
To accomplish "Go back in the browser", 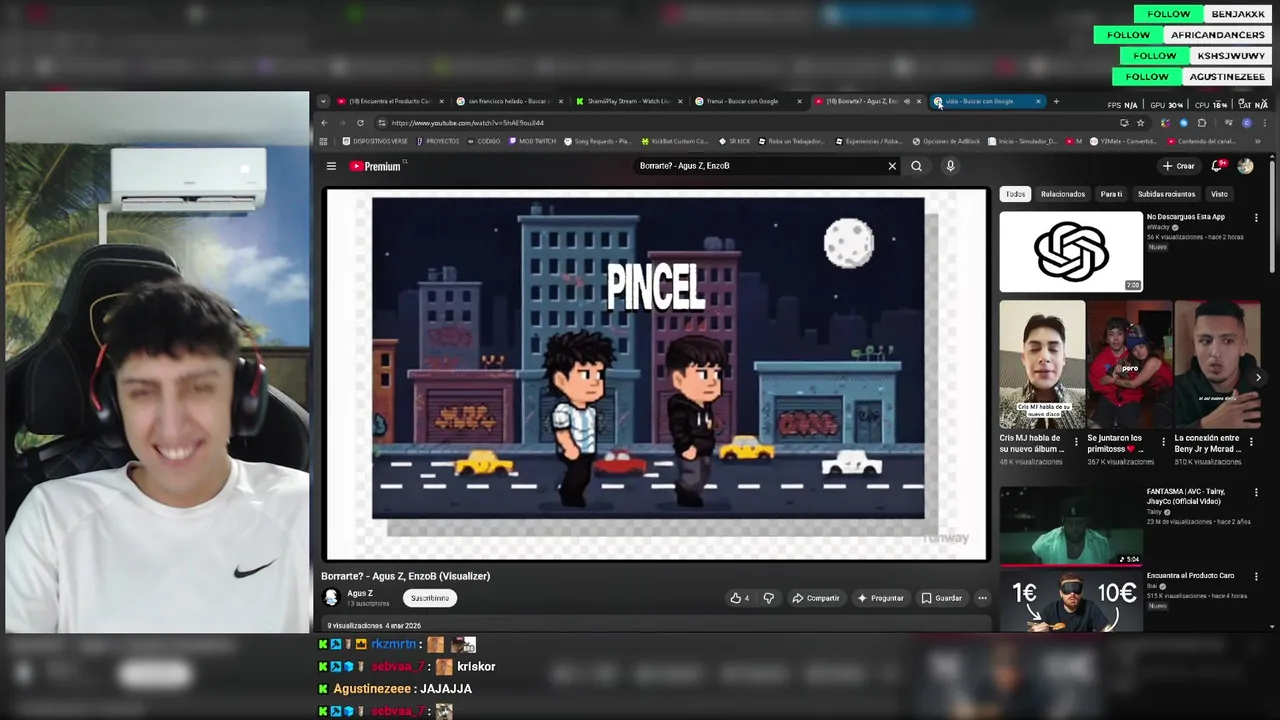I will (324, 123).
